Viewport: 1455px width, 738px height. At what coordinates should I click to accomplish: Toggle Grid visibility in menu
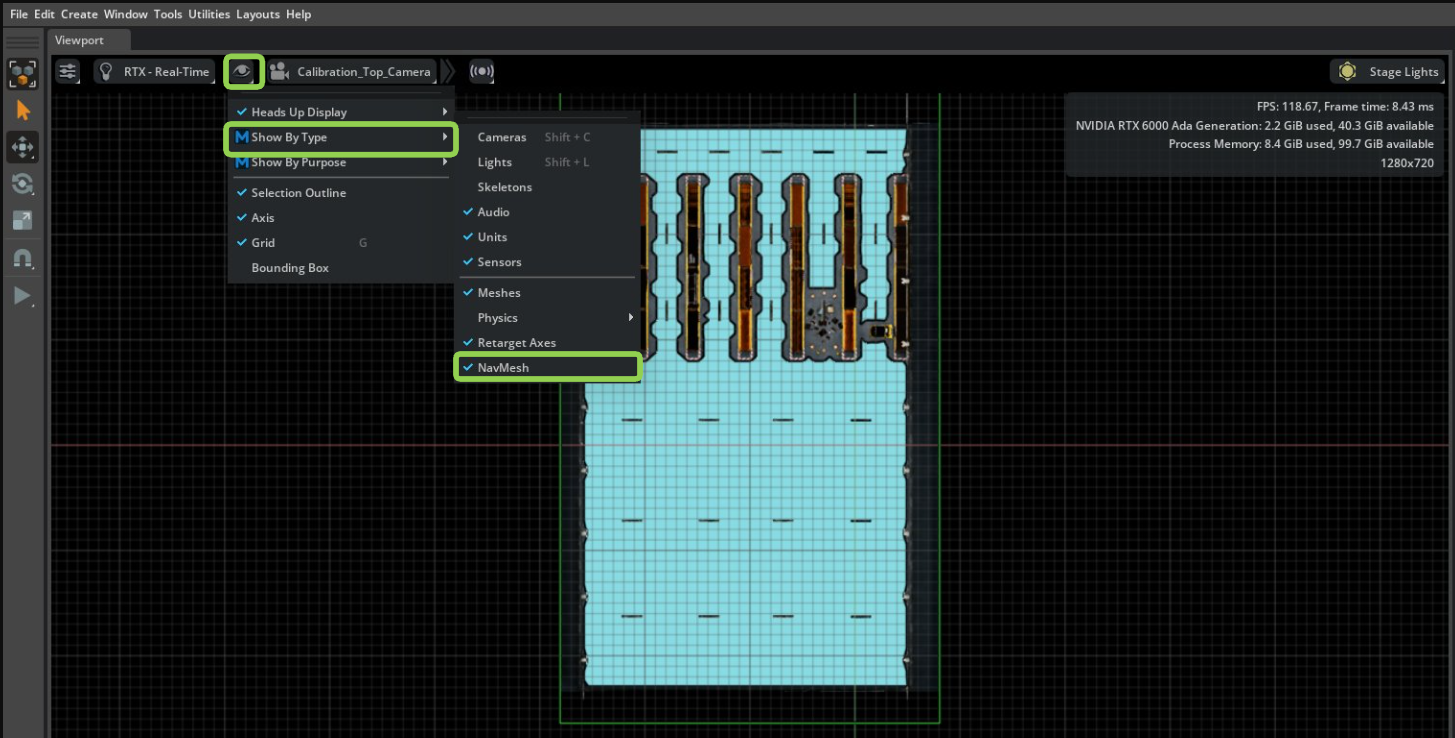tap(263, 243)
